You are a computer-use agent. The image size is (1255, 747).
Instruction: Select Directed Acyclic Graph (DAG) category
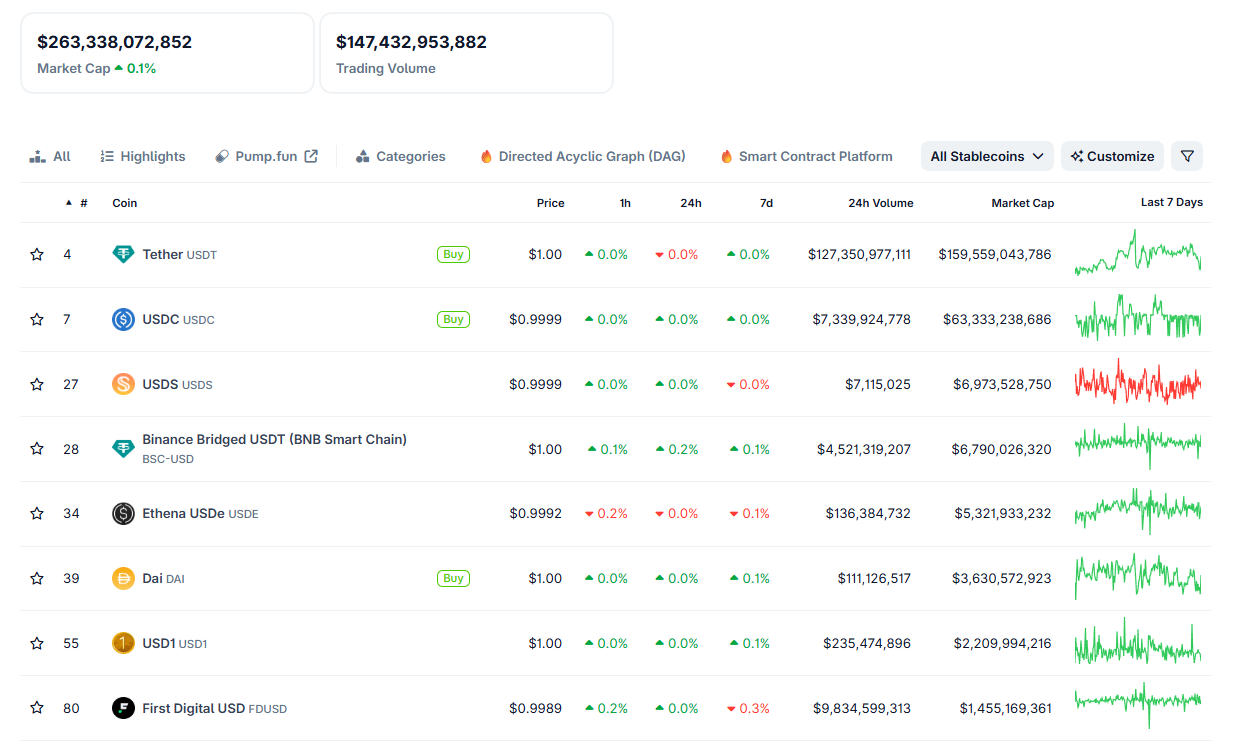point(583,157)
